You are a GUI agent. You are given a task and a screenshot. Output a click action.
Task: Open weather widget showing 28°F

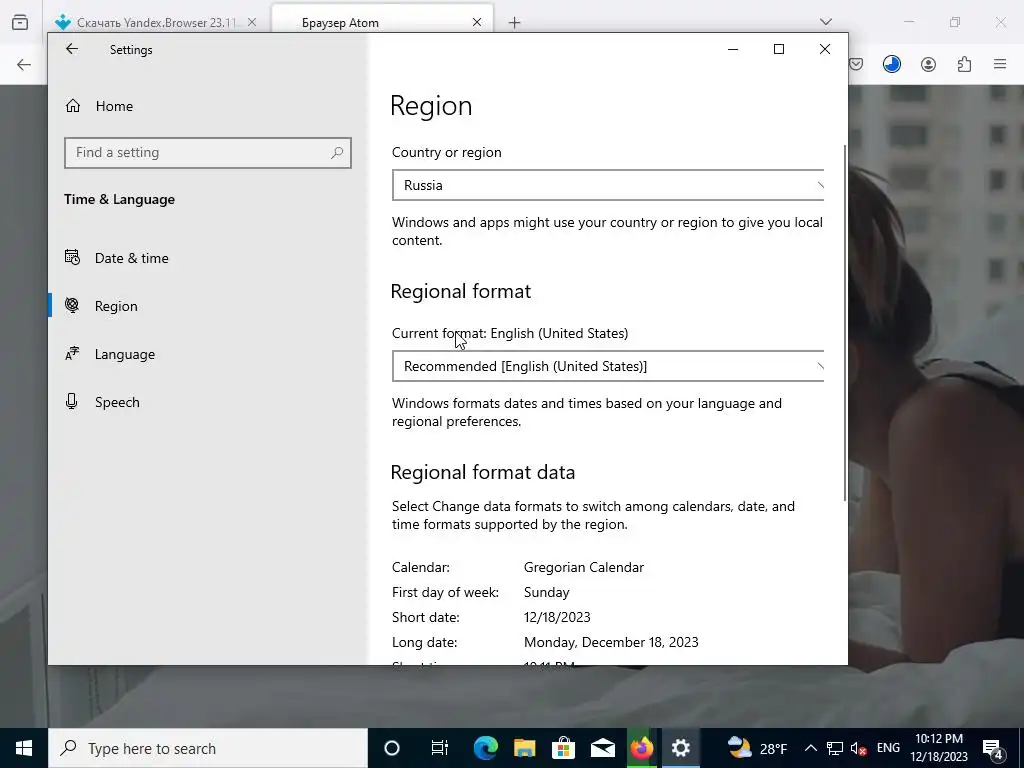point(758,748)
